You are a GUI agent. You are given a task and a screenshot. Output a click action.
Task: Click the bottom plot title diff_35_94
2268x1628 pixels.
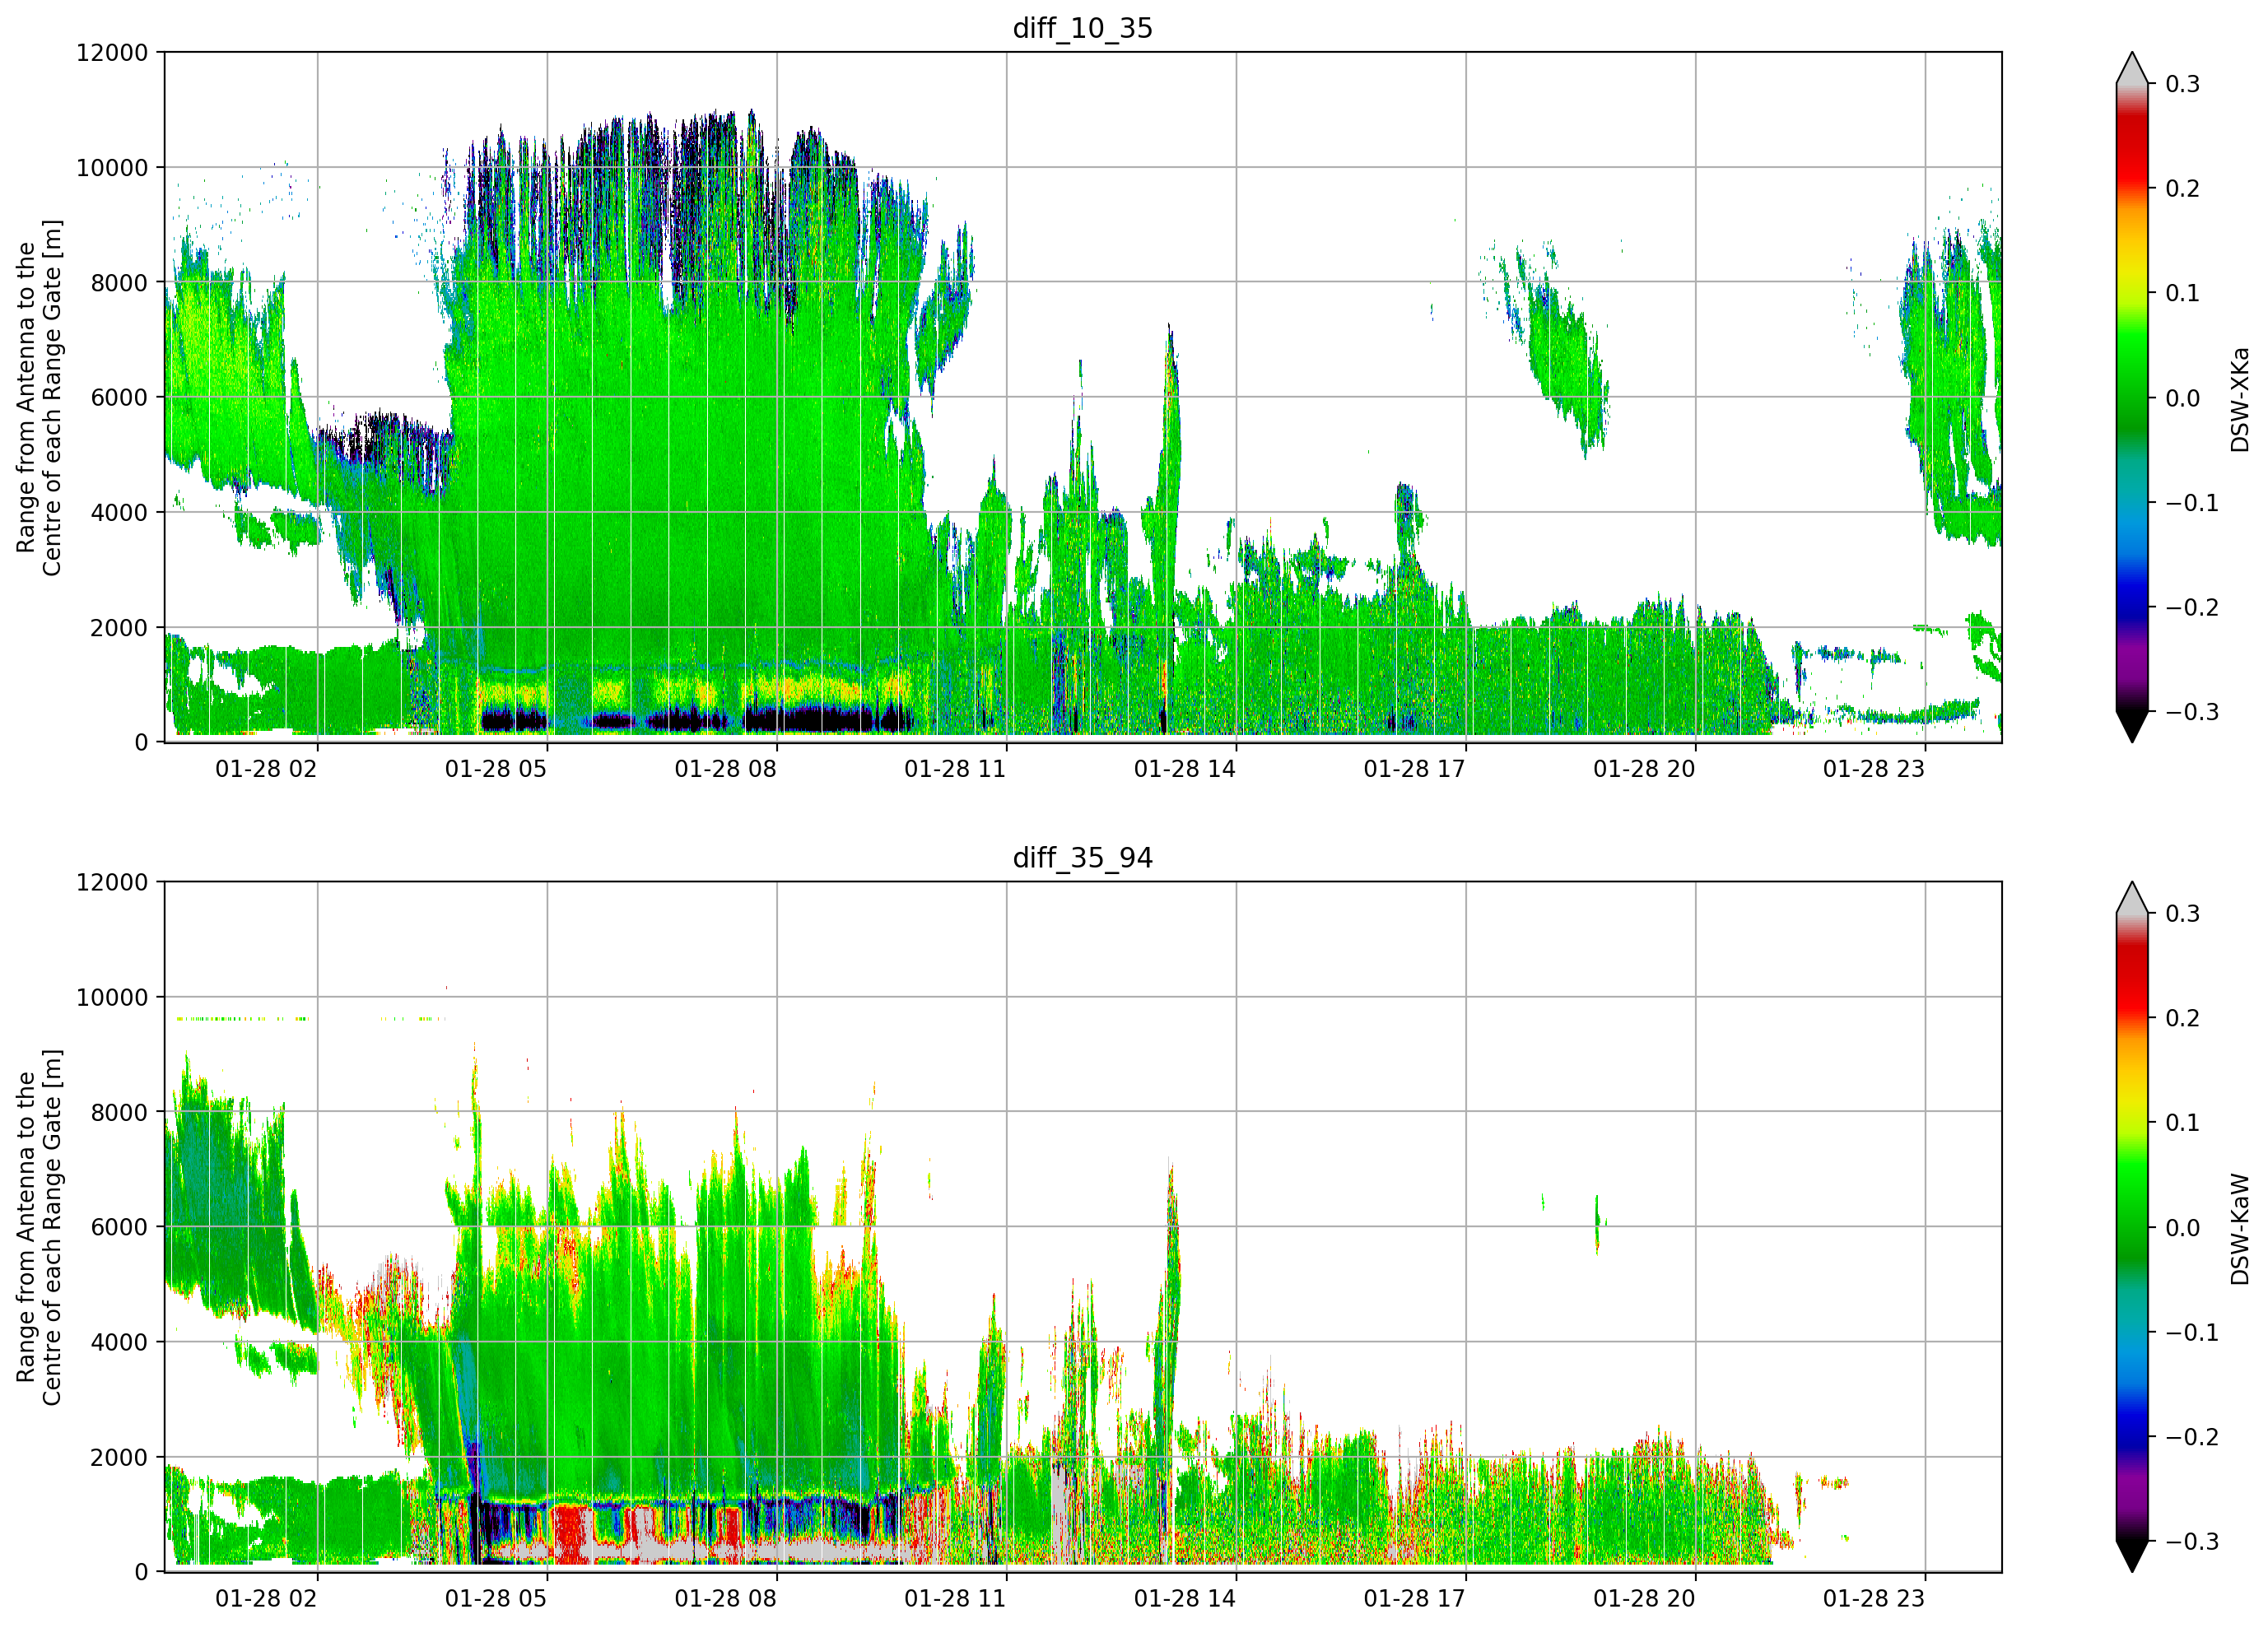(x=1083, y=858)
